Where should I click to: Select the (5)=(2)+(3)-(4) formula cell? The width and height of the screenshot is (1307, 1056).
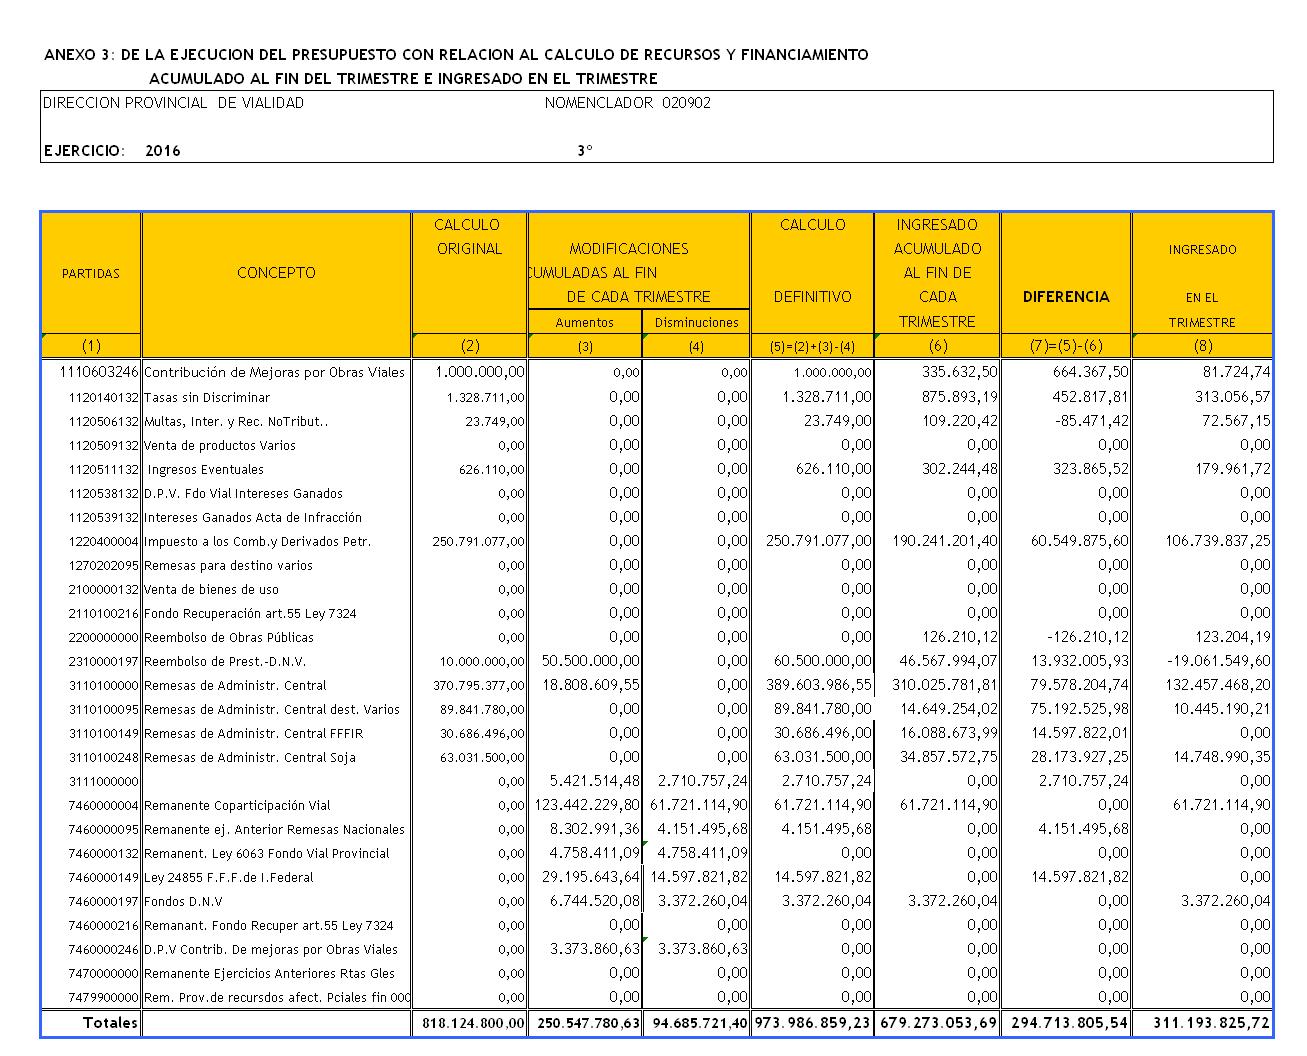pyautogui.click(x=812, y=346)
